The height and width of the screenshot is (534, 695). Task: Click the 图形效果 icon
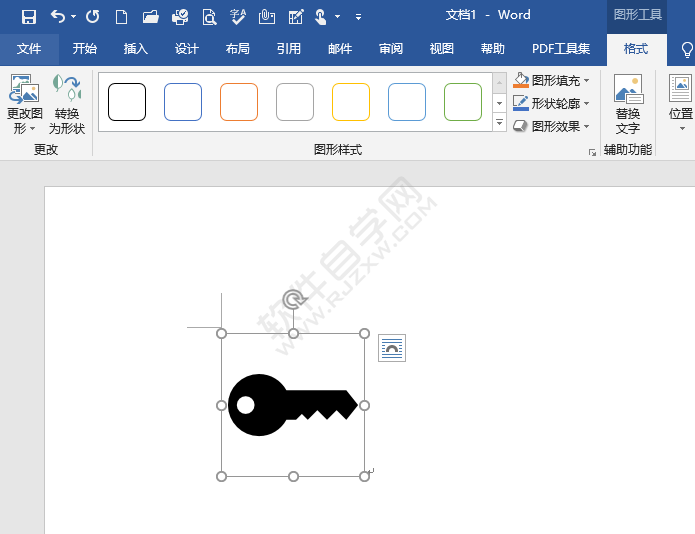pyautogui.click(x=520, y=126)
